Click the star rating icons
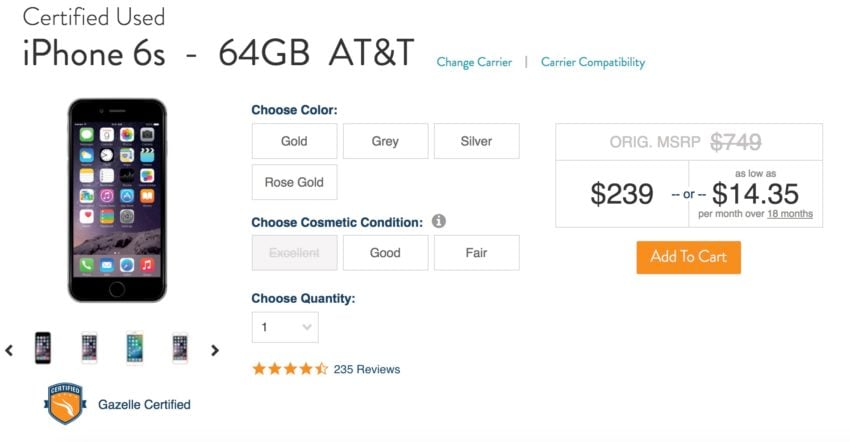Viewport: 850px width, 442px height. [x=290, y=369]
